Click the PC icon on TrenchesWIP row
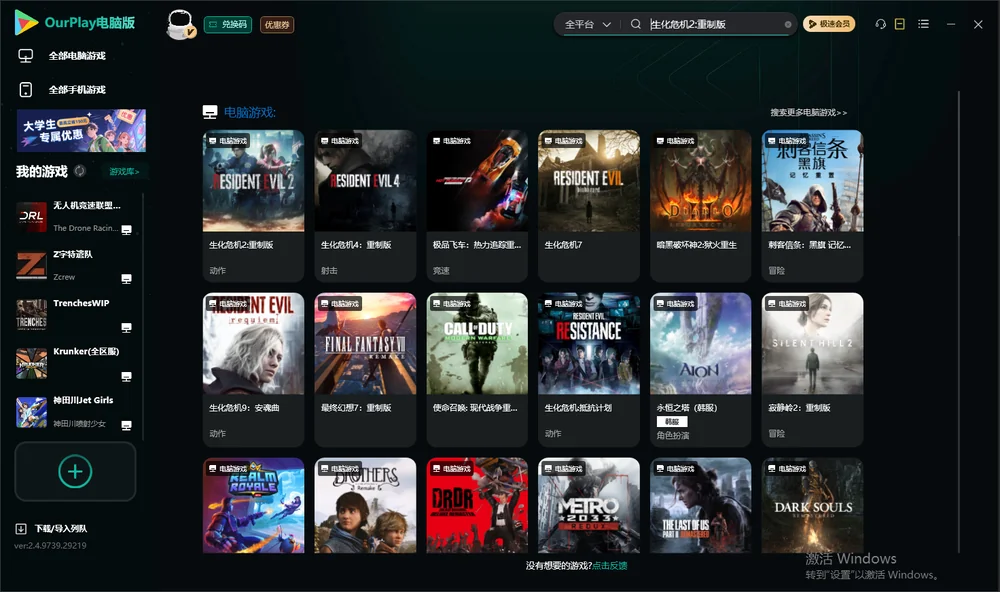 (x=126, y=327)
